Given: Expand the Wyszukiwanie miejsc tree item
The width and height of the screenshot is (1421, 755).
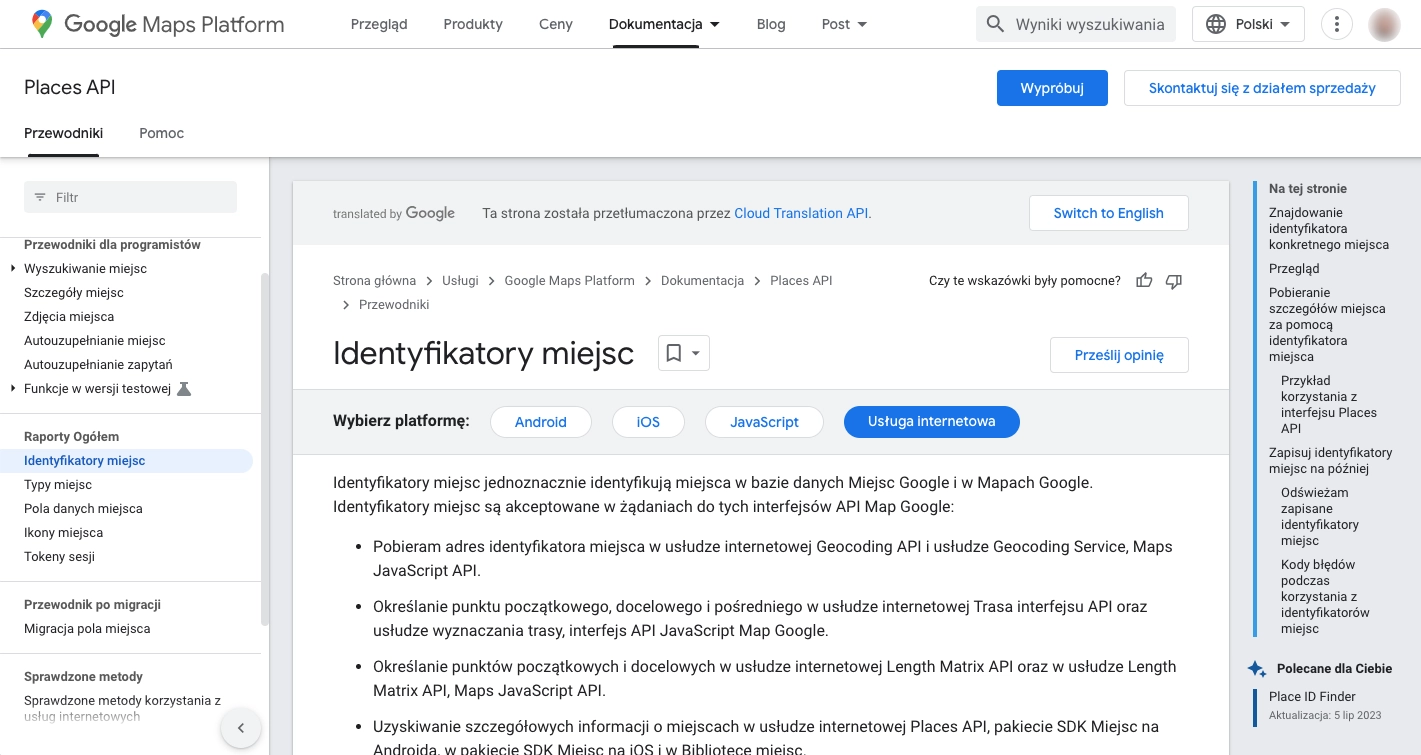Looking at the screenshot, I should pos(13,269).
